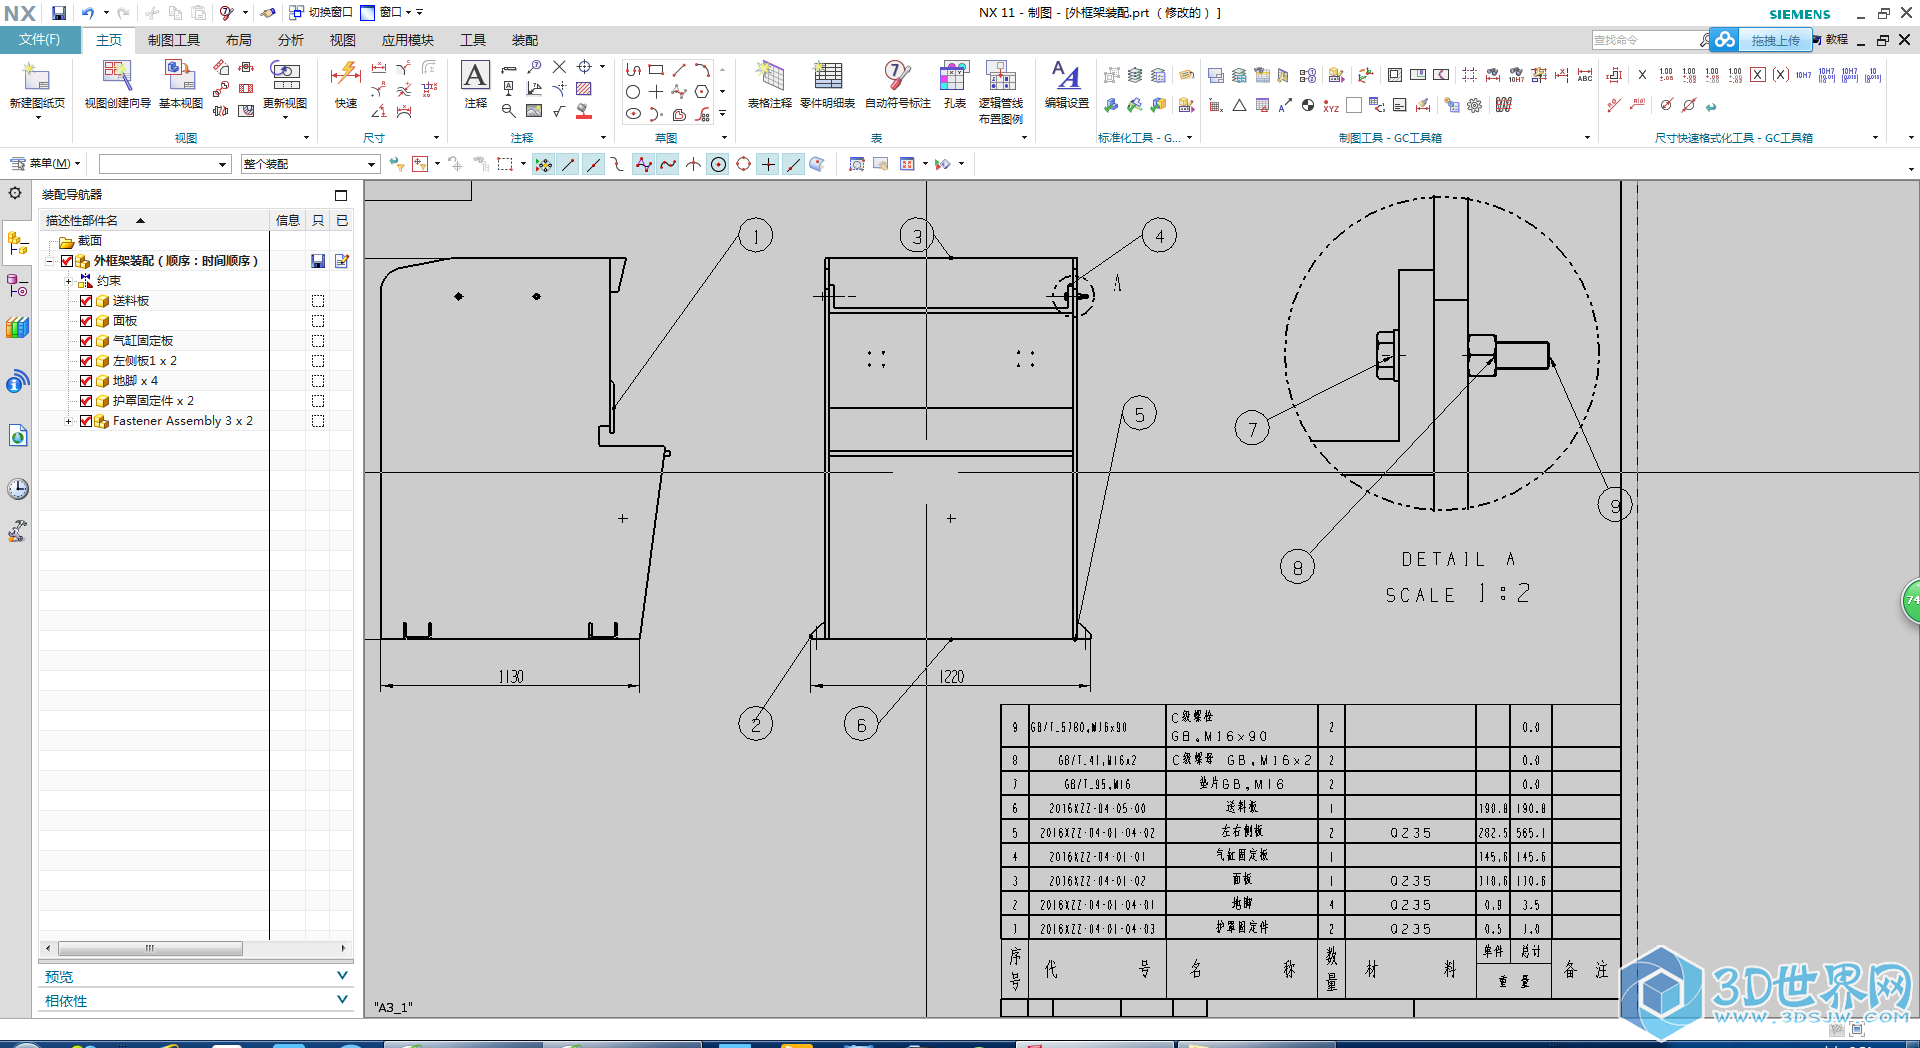The image size is (1920, 1048).
Task: Click the Edit Settings (编辑设置) icon
Action: tap(1066, 77)
